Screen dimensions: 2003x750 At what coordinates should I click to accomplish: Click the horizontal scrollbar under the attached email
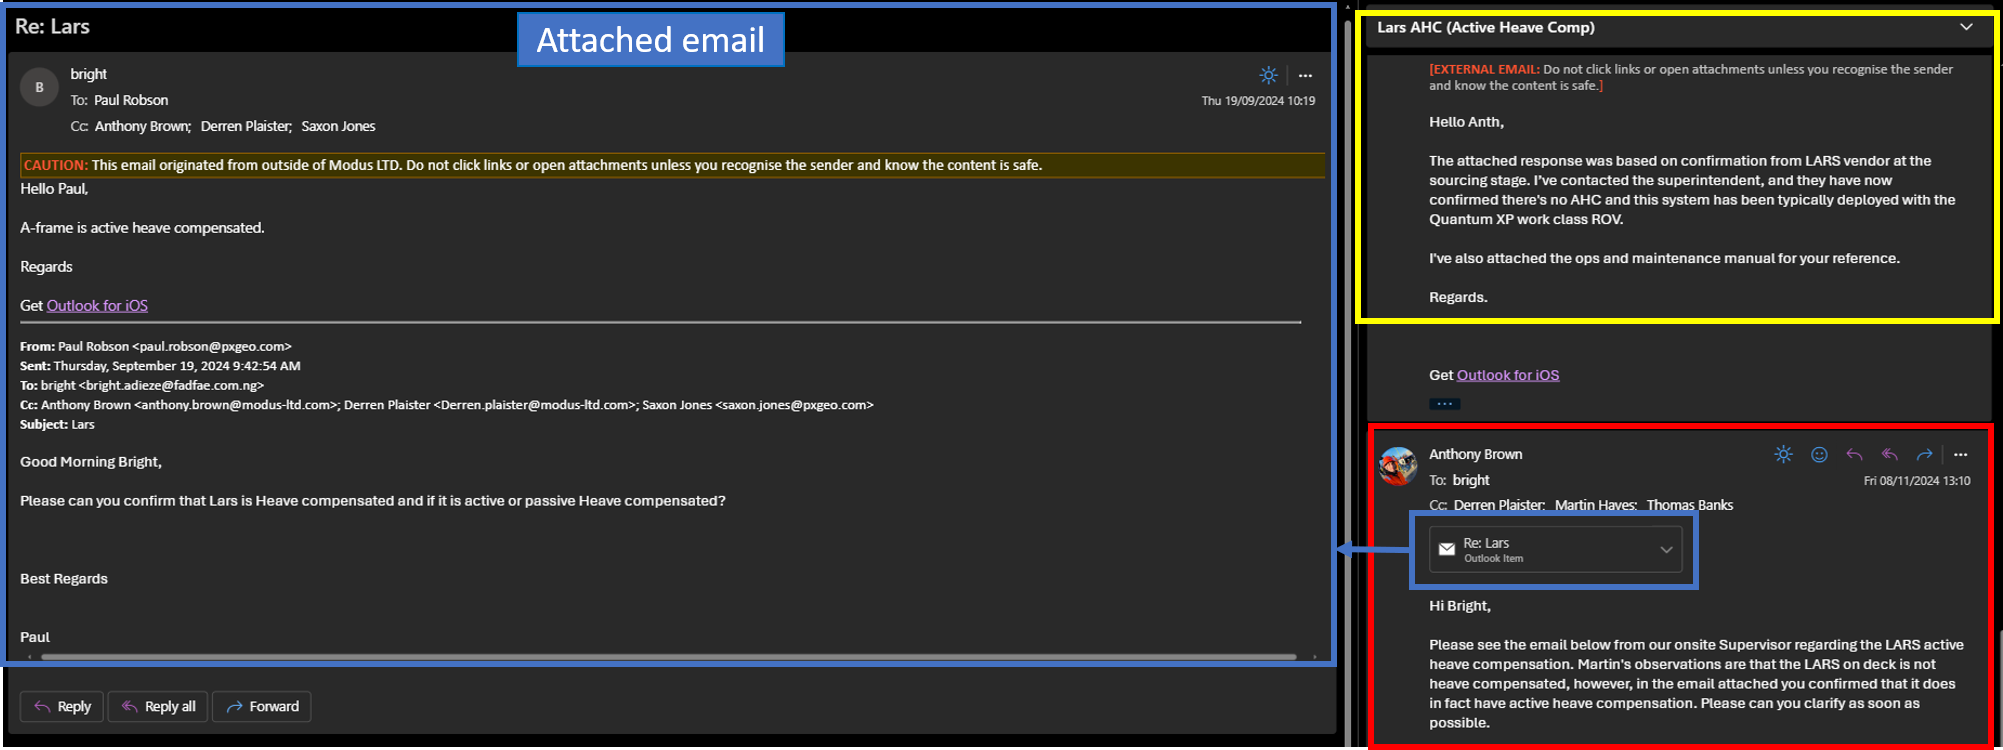[668, 657]
